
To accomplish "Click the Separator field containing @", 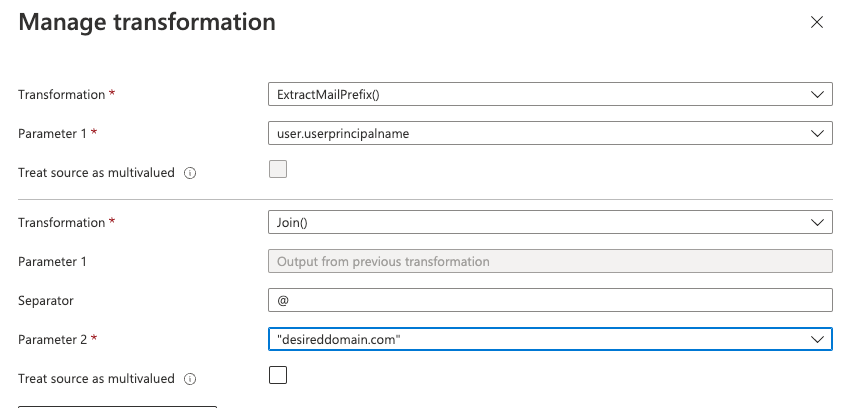I will [x=550, y=300].
